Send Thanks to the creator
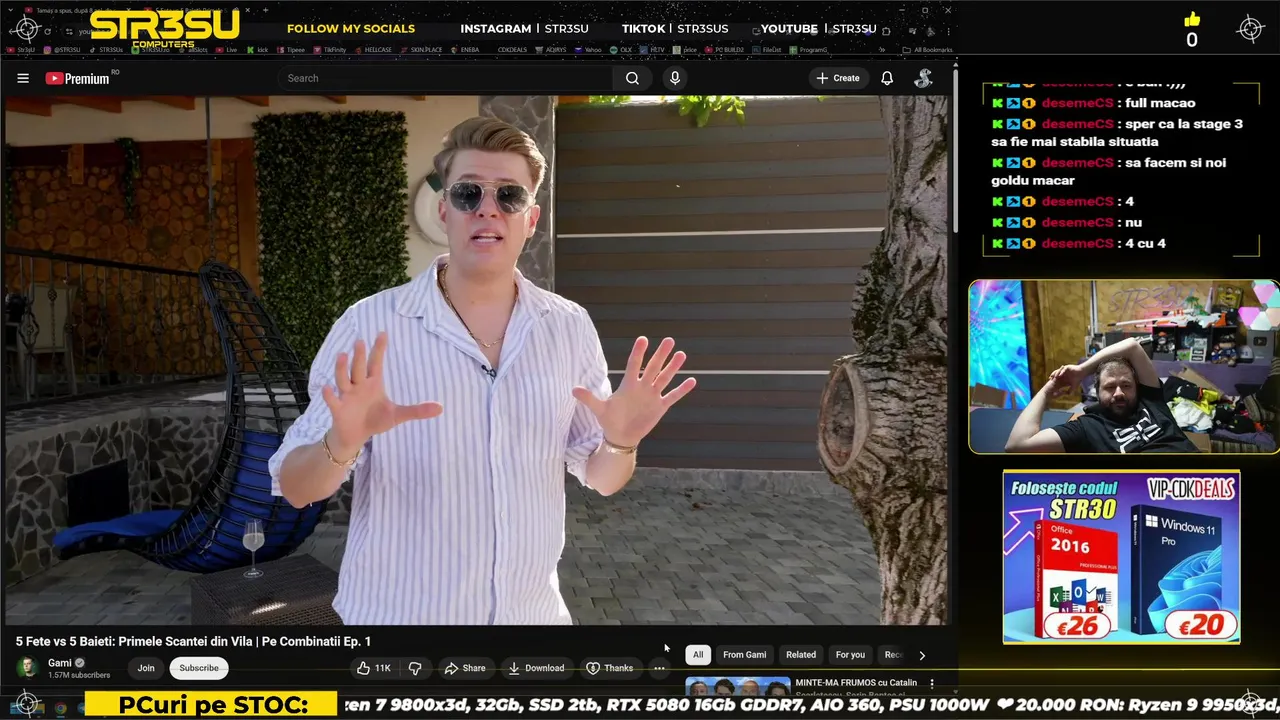This screenshot has height=720, width=1280. pos(610,668)
